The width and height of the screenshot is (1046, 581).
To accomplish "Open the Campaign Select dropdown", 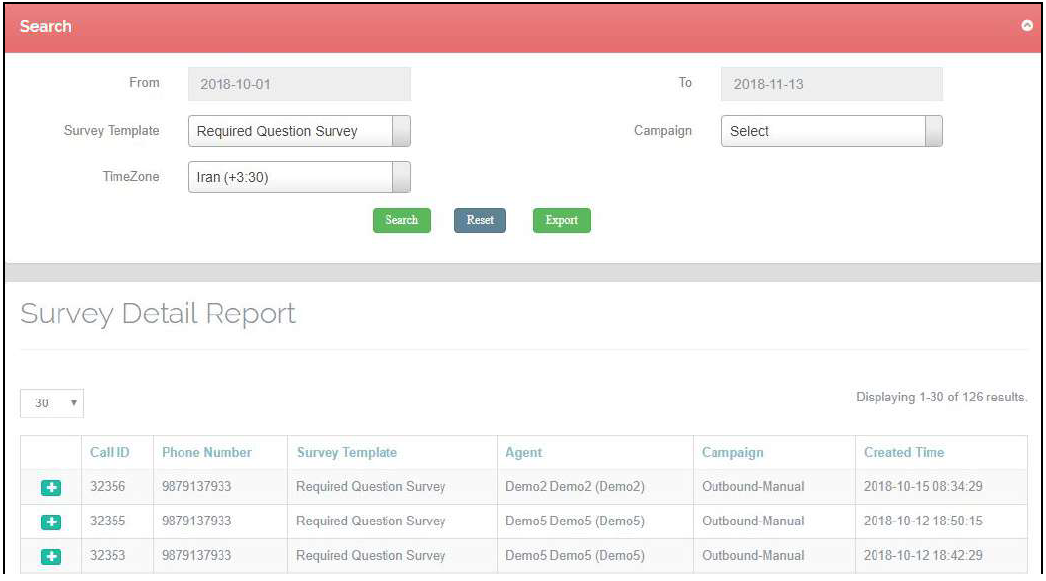I will [x=831, y=131].
